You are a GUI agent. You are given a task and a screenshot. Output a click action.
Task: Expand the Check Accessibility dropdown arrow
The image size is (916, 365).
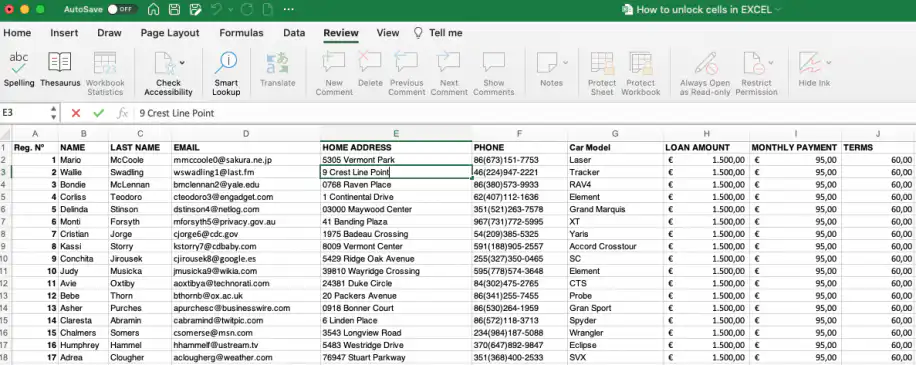point(182,62)
